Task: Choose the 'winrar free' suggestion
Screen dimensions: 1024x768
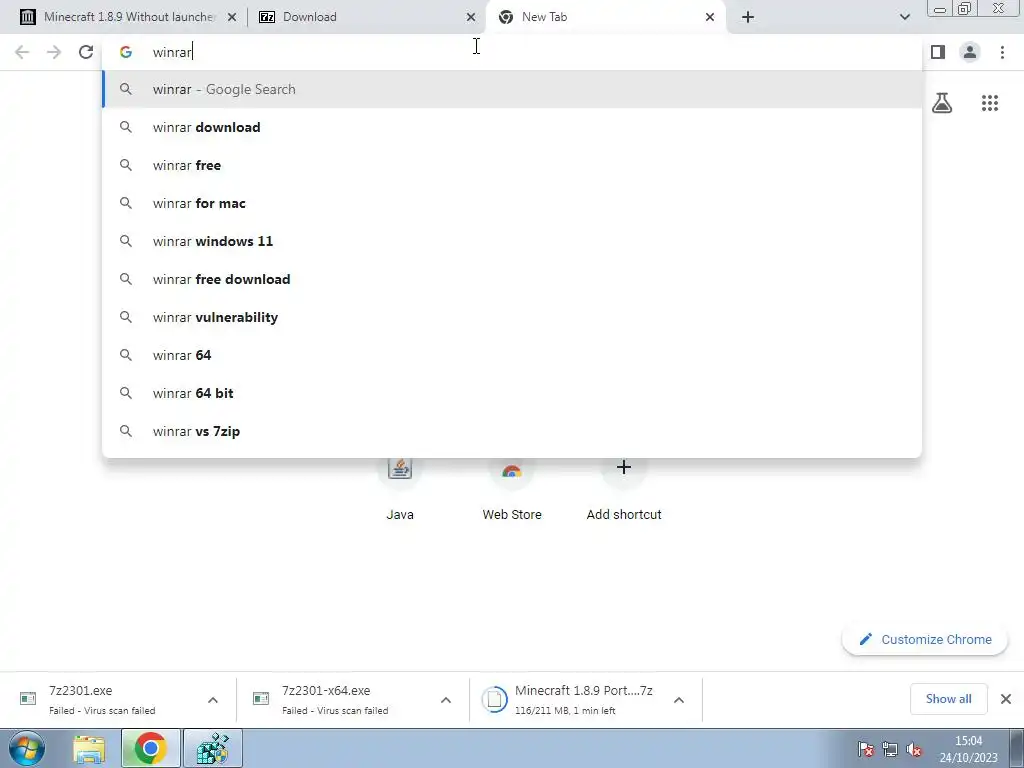Action: click(x=512, y=165)
